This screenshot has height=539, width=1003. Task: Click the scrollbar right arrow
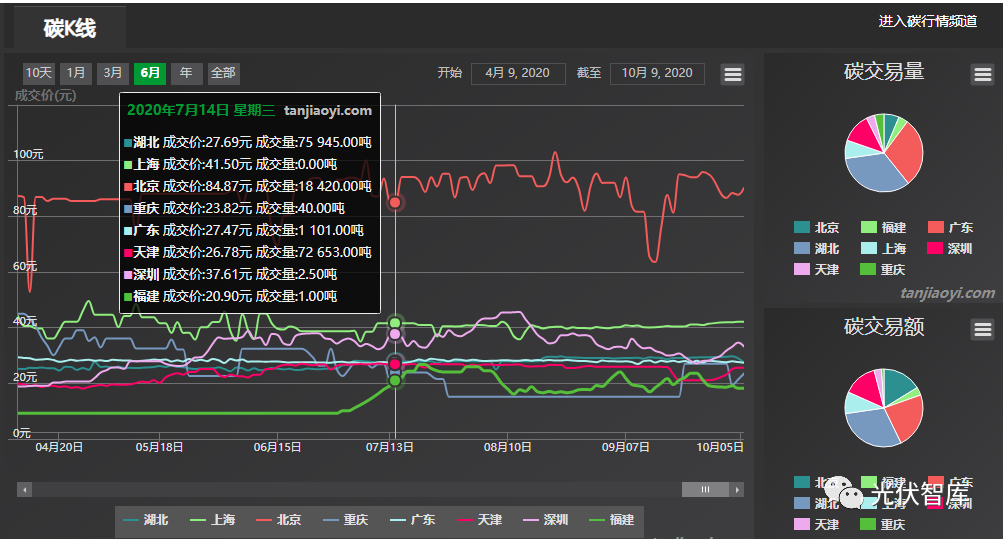pyautogui.click(x=737, y=490)
